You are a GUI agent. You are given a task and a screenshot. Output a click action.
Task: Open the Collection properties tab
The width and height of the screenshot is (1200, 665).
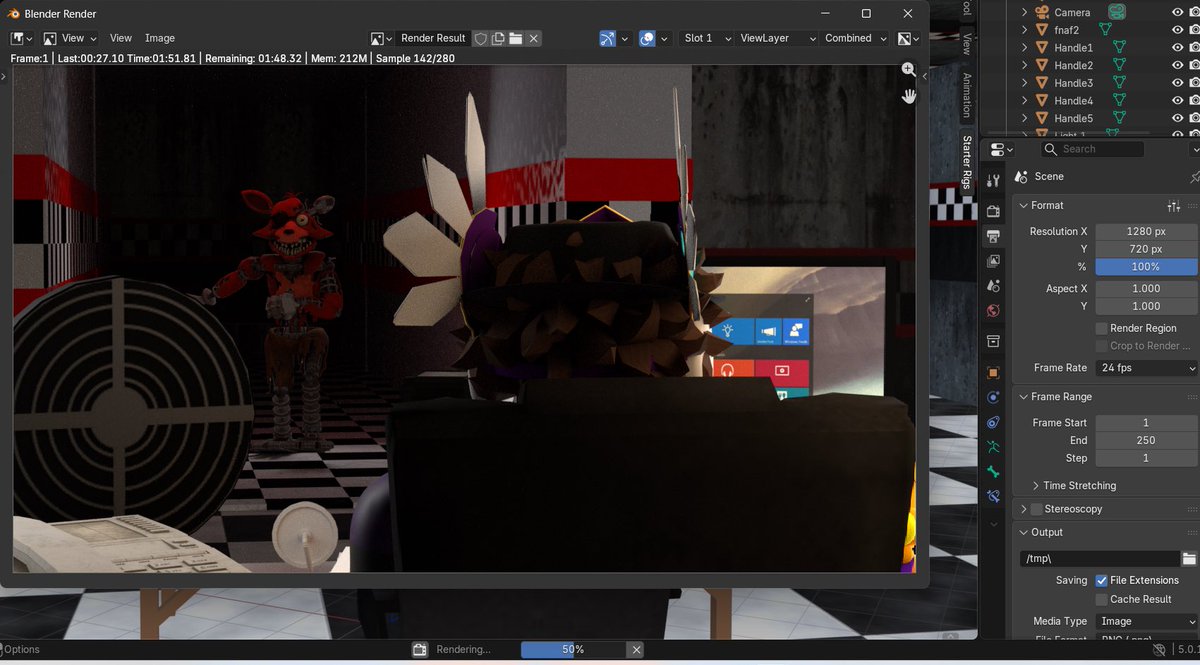click(993, 341)
